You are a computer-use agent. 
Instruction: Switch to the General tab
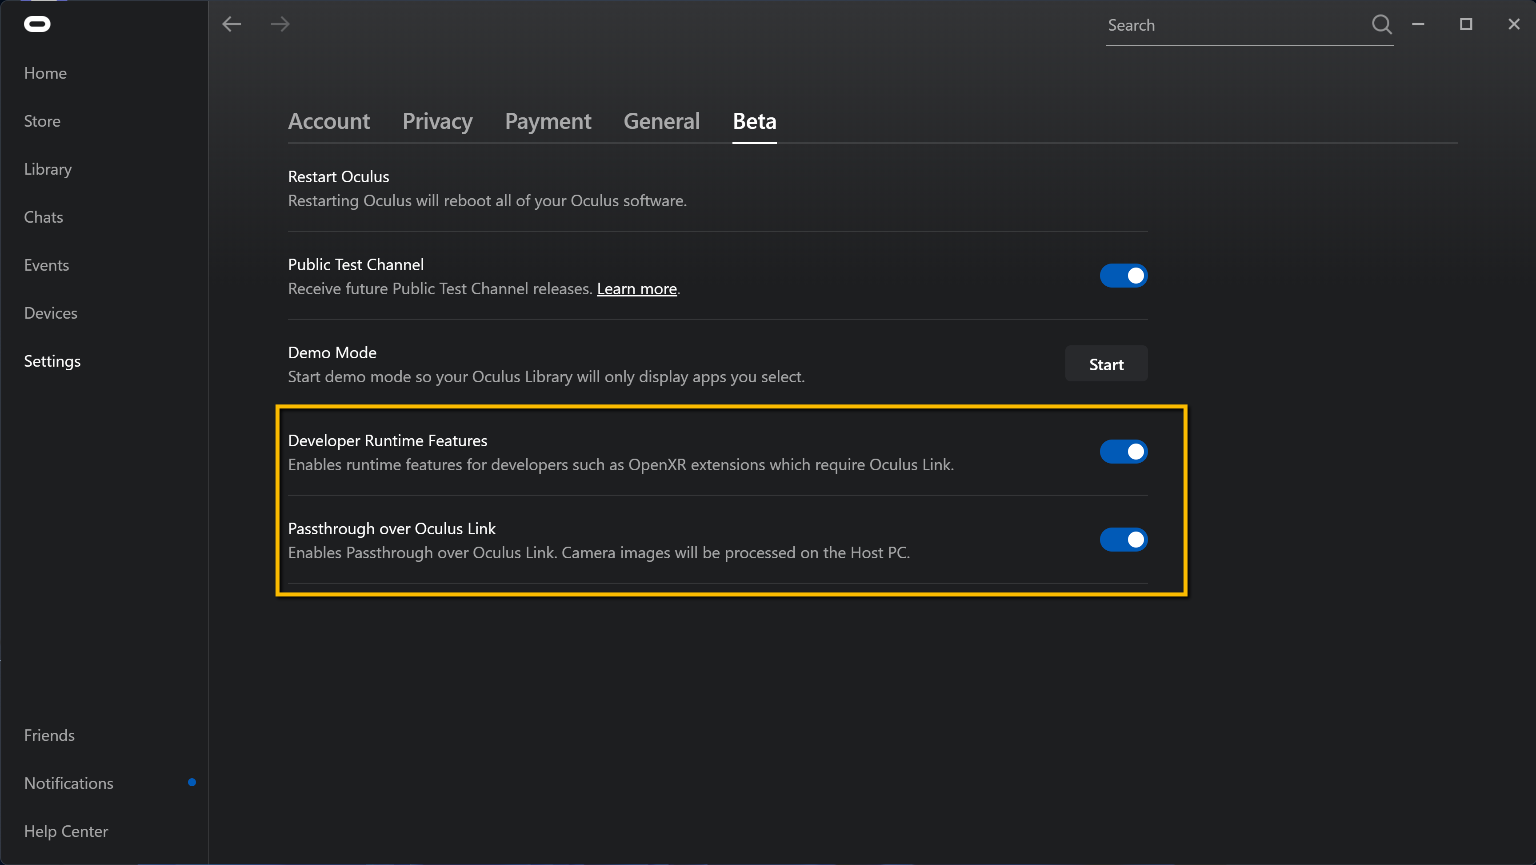click(x=662, y=121)
